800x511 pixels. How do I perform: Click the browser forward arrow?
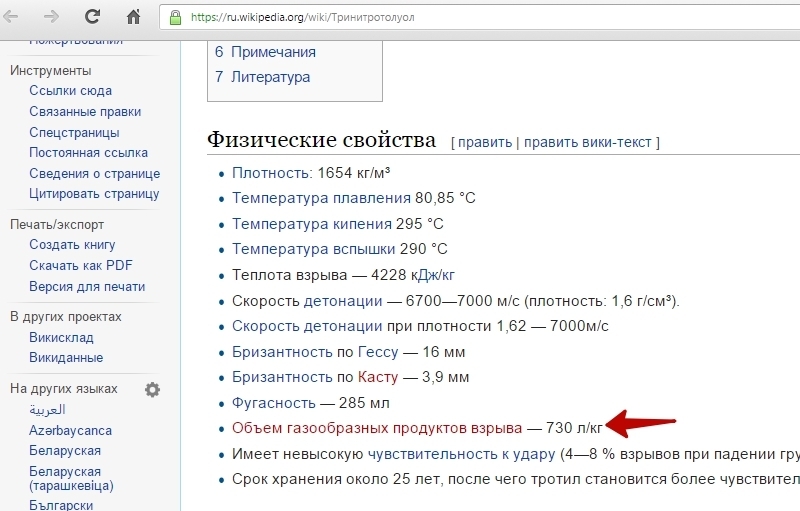click(52, 17)
